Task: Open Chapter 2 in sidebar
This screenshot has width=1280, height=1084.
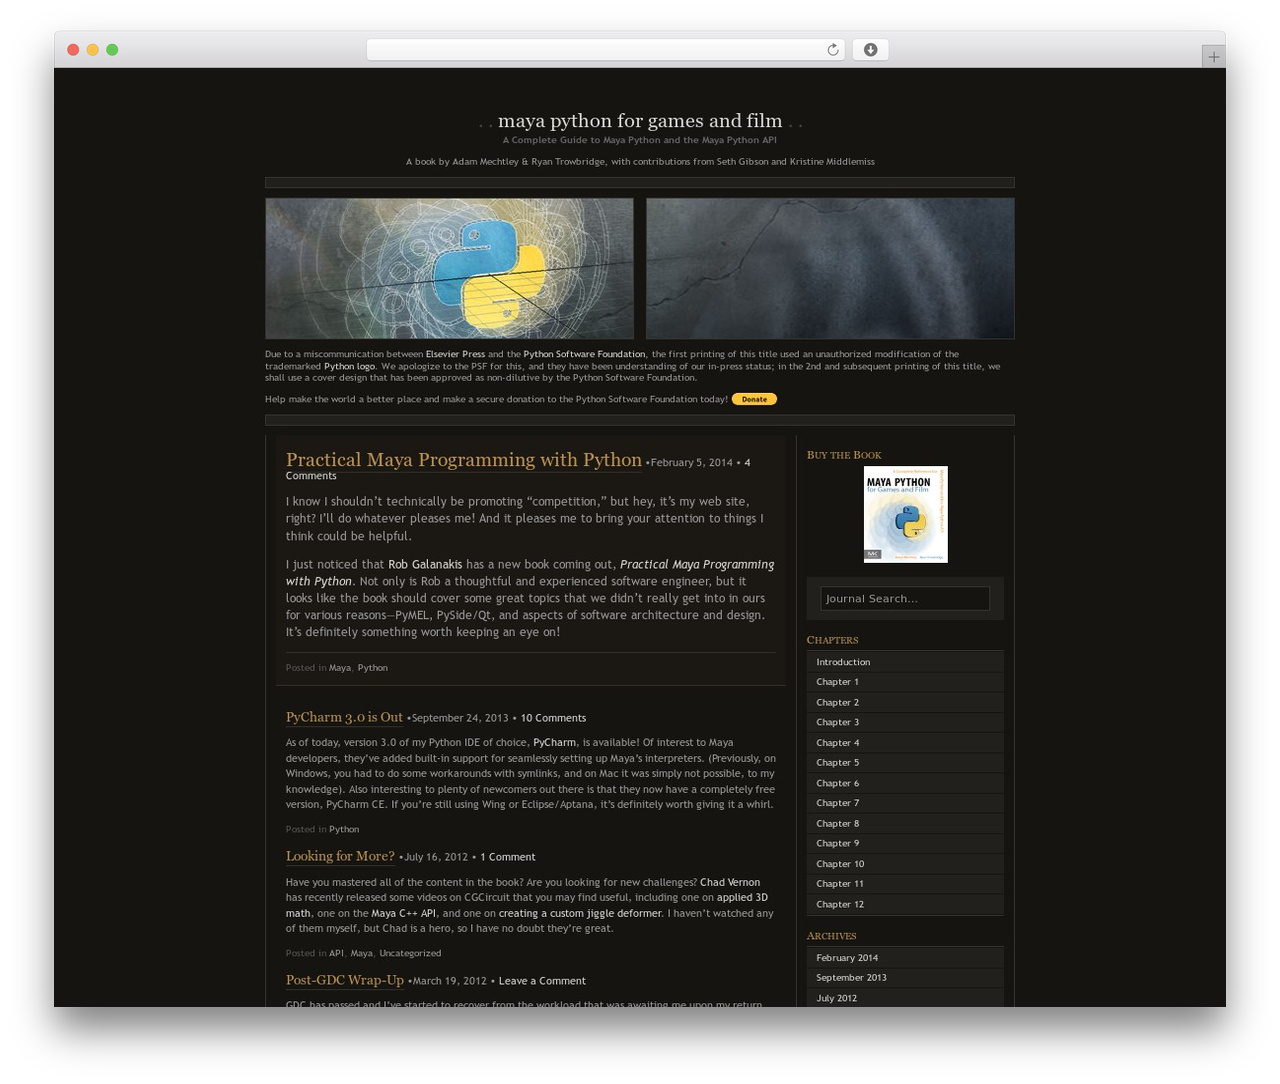Action: click(905, 702)
